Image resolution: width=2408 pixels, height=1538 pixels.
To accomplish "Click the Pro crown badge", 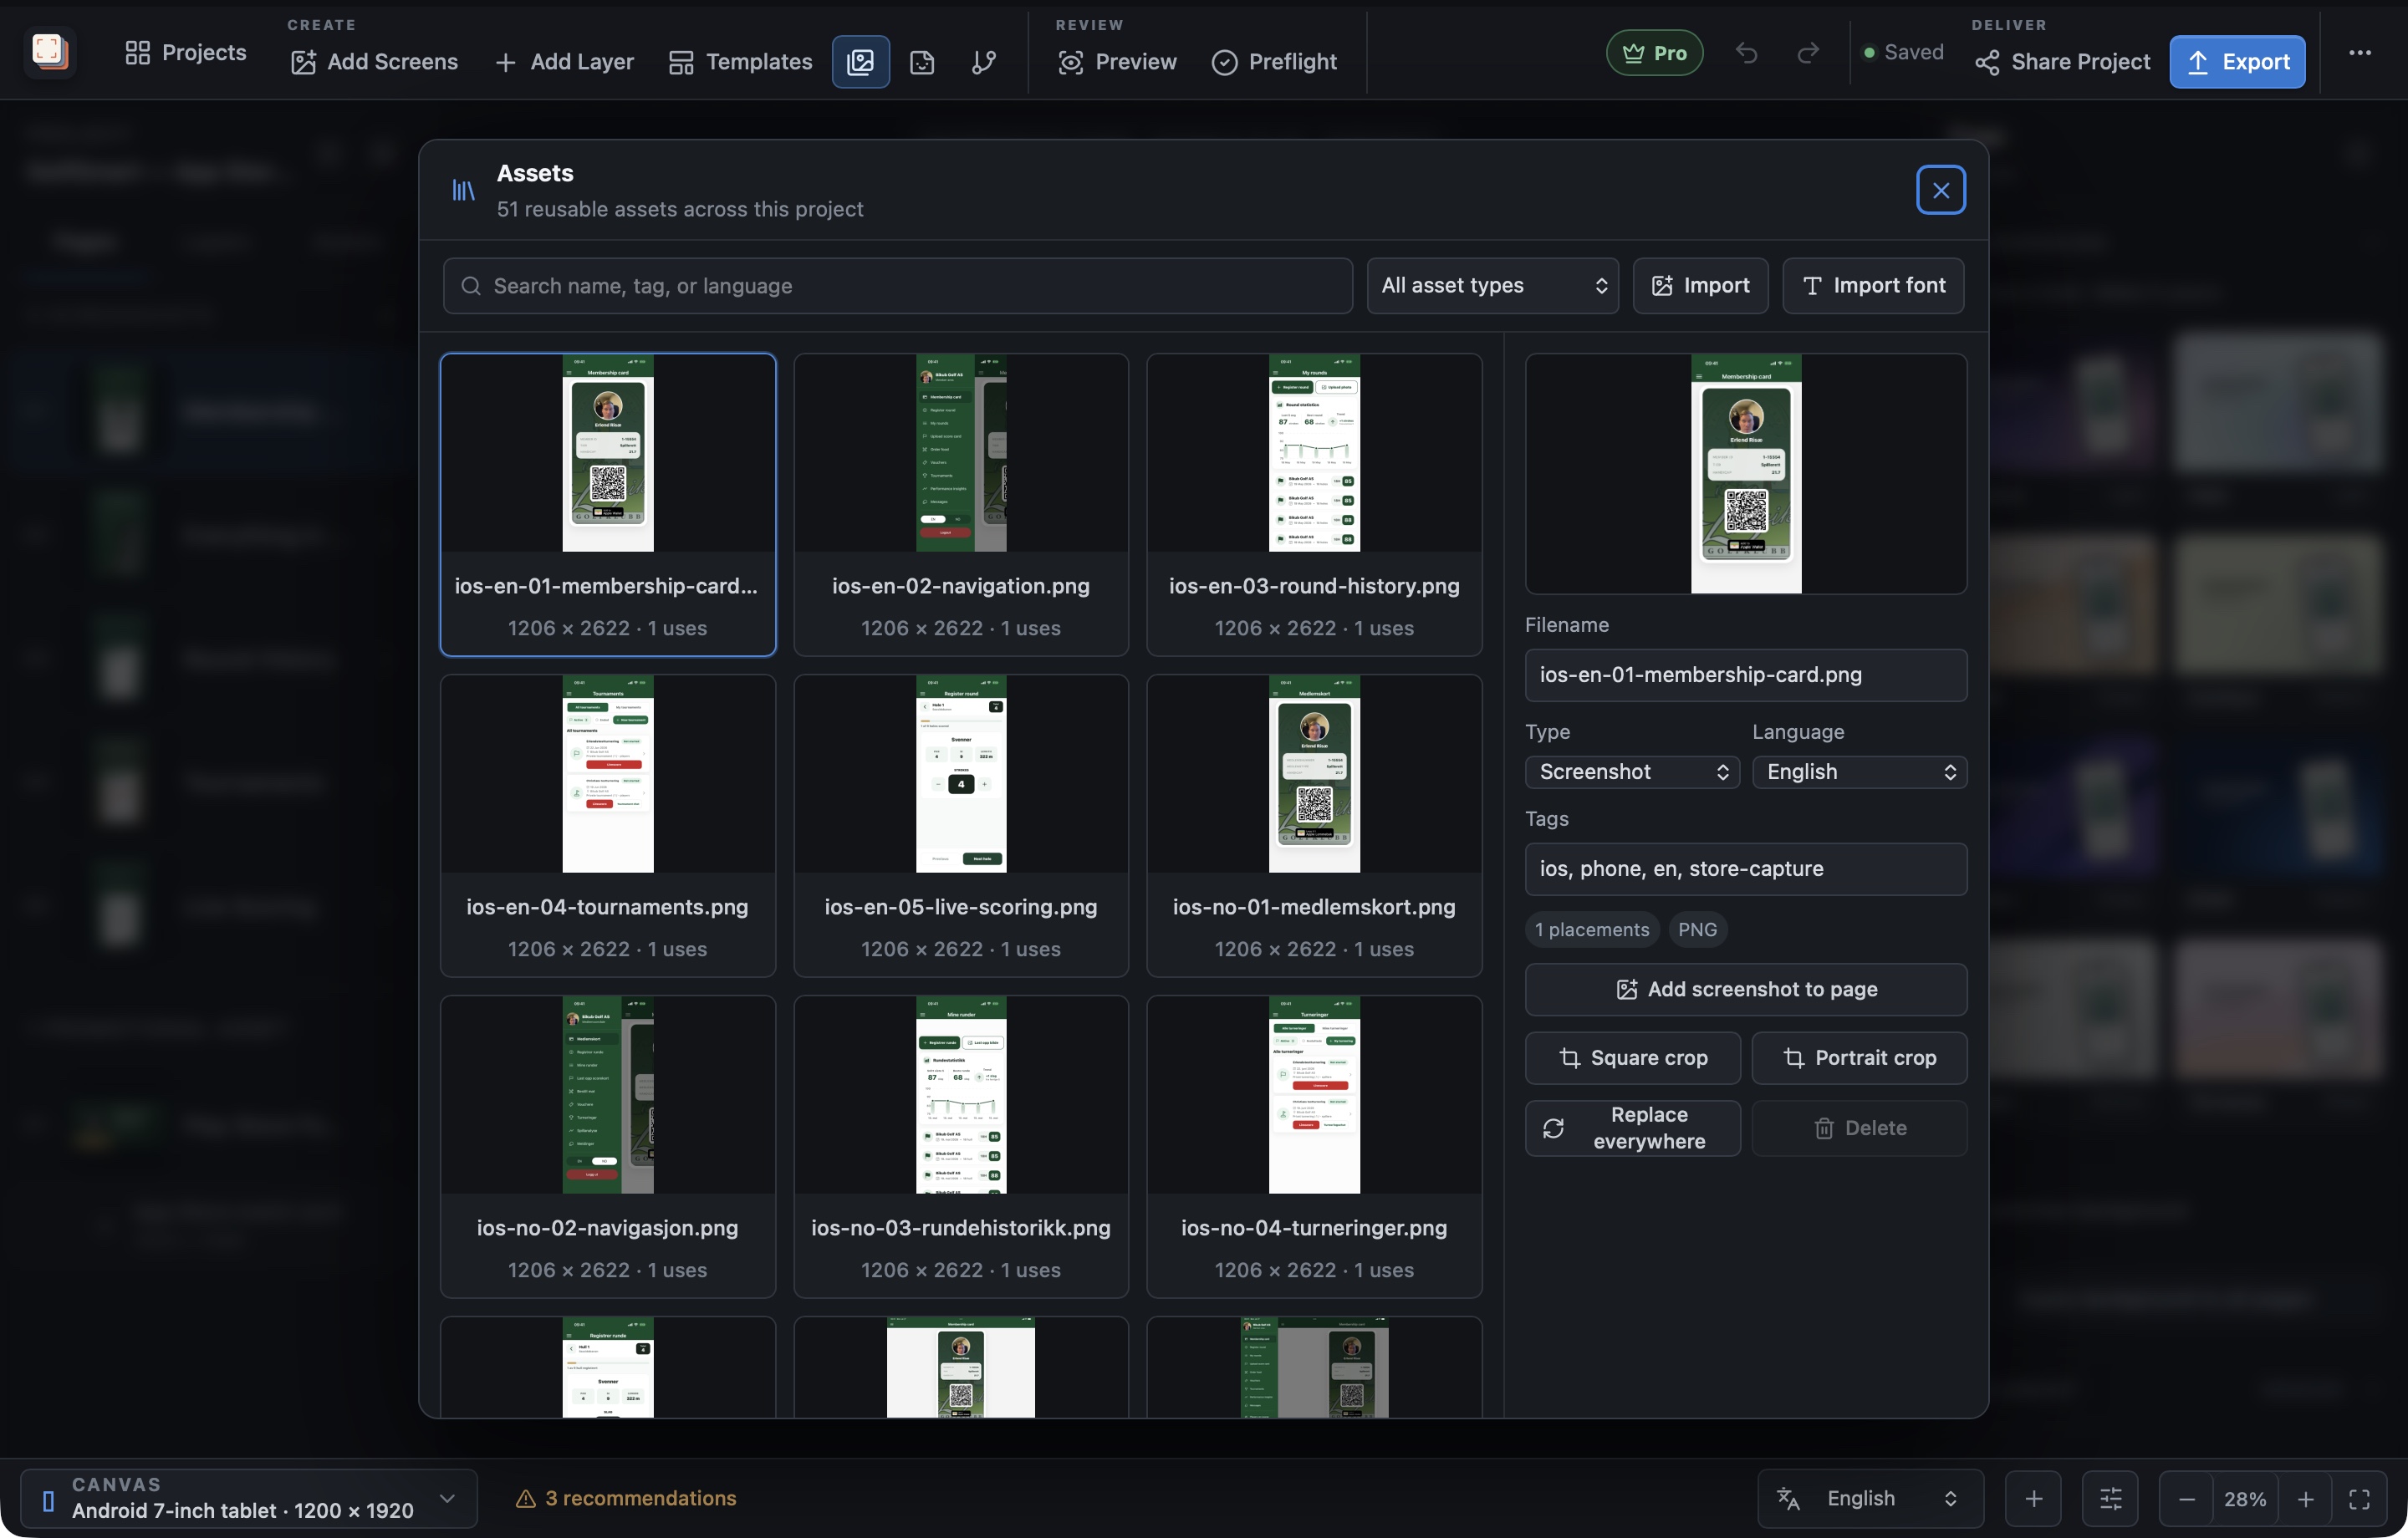I will tap(1654, 52).
